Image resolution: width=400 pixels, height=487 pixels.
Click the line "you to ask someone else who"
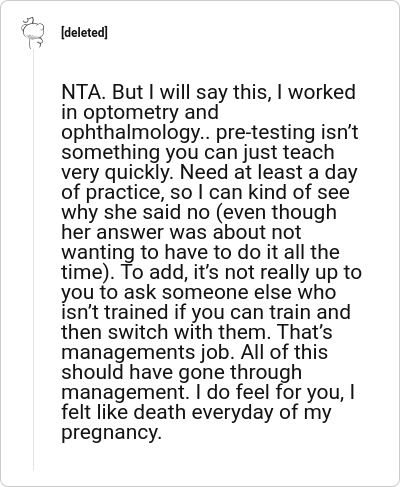click(x=199, y=293)
